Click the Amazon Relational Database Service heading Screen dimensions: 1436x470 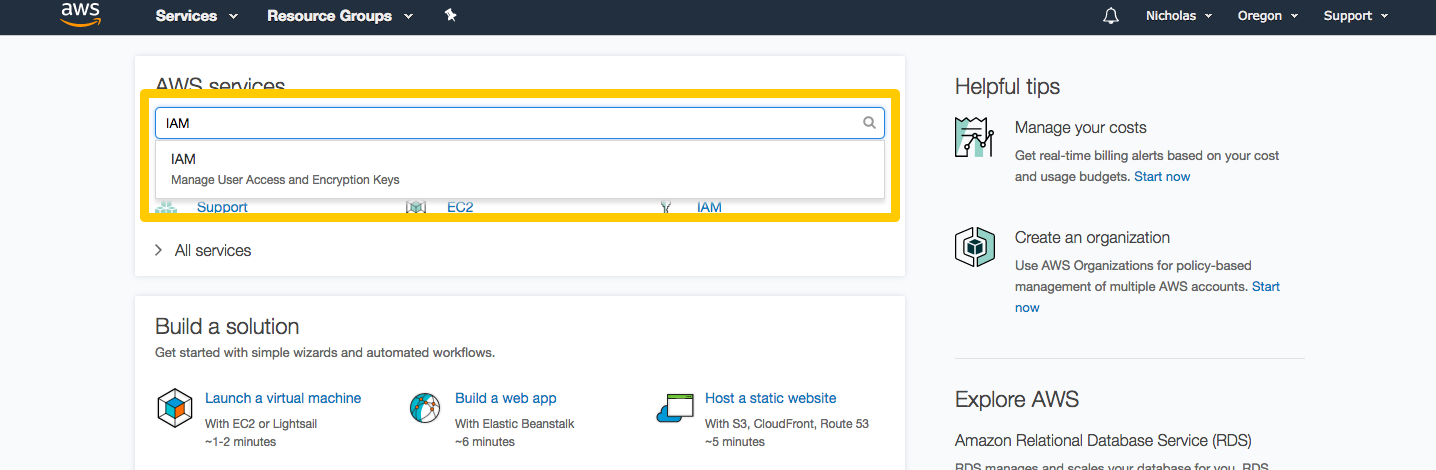pyautogui.click(x=1103, y=440)
